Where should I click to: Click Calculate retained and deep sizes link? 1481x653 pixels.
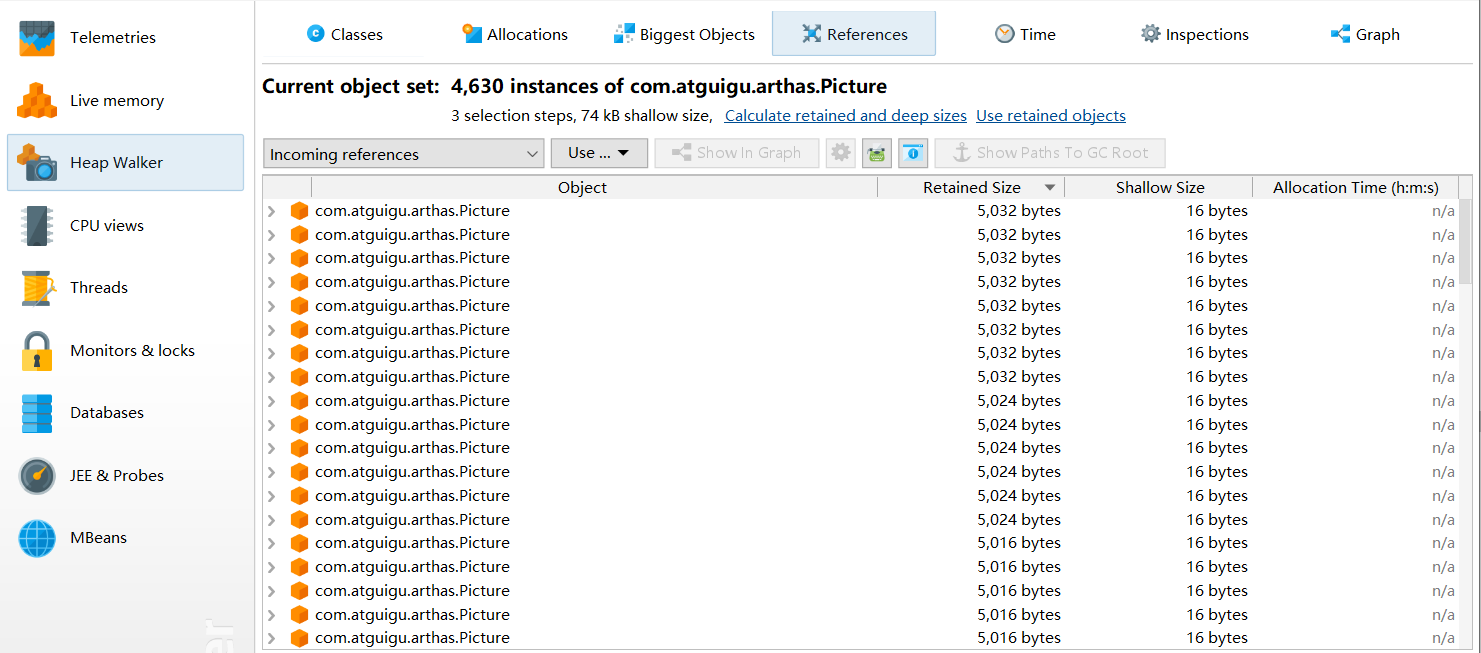(x=845, y=116)
